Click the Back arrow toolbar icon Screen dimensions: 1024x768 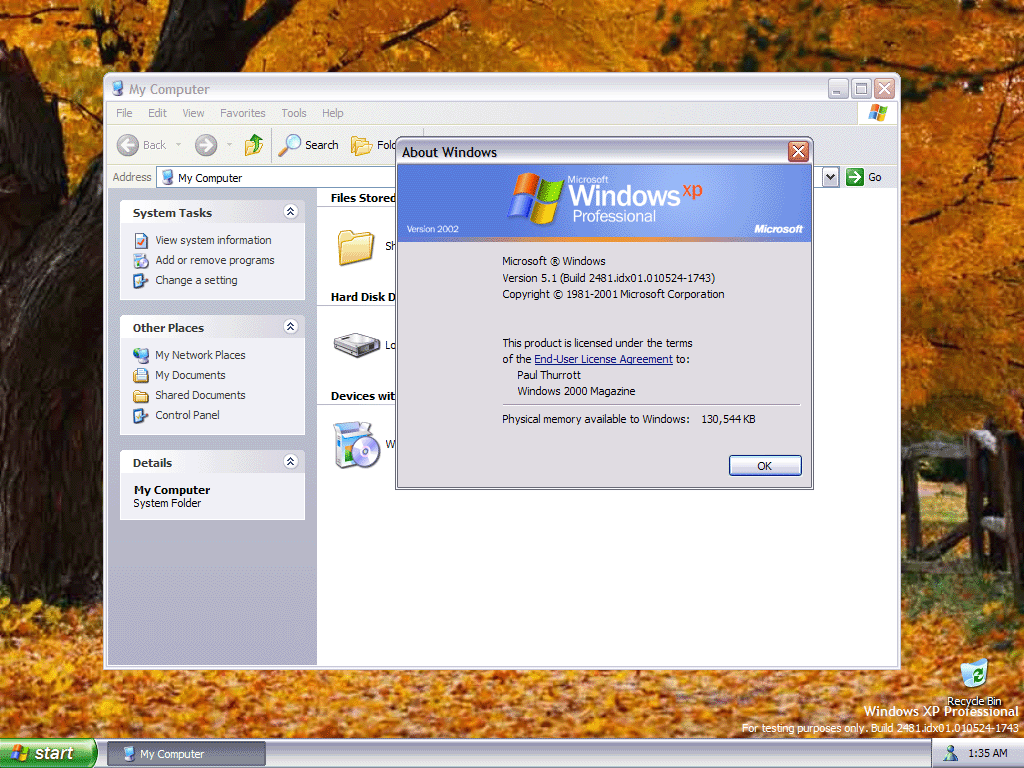[x=128, y=145]
